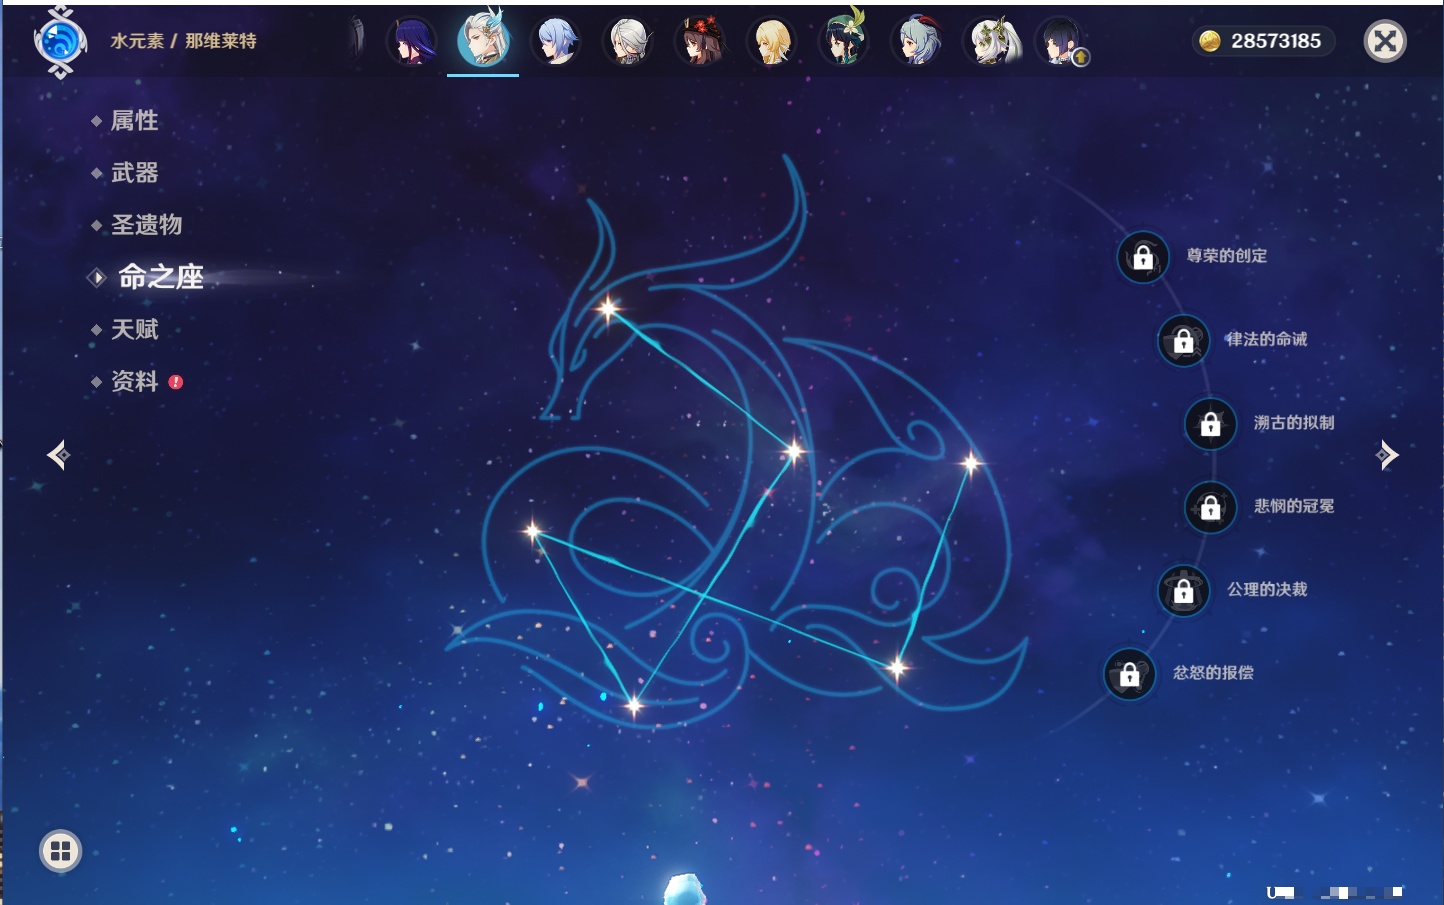
Task: Select the Hu Tao portrait with red flower hat
Action: click(699, 42)
